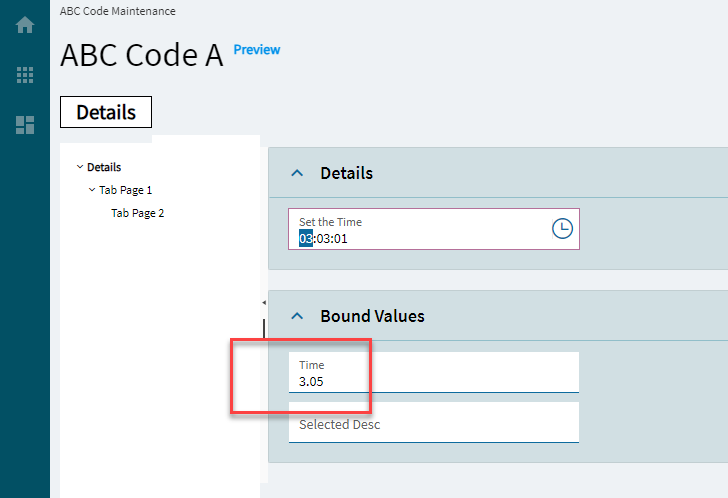This screenshot has width=728, height=498.
Task: Open the apps grid menu icon
Action: (25, 75)
